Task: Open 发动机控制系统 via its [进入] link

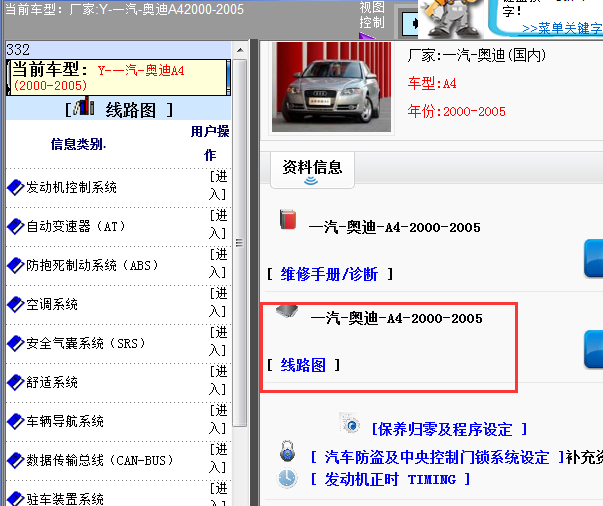Action: 218,186
